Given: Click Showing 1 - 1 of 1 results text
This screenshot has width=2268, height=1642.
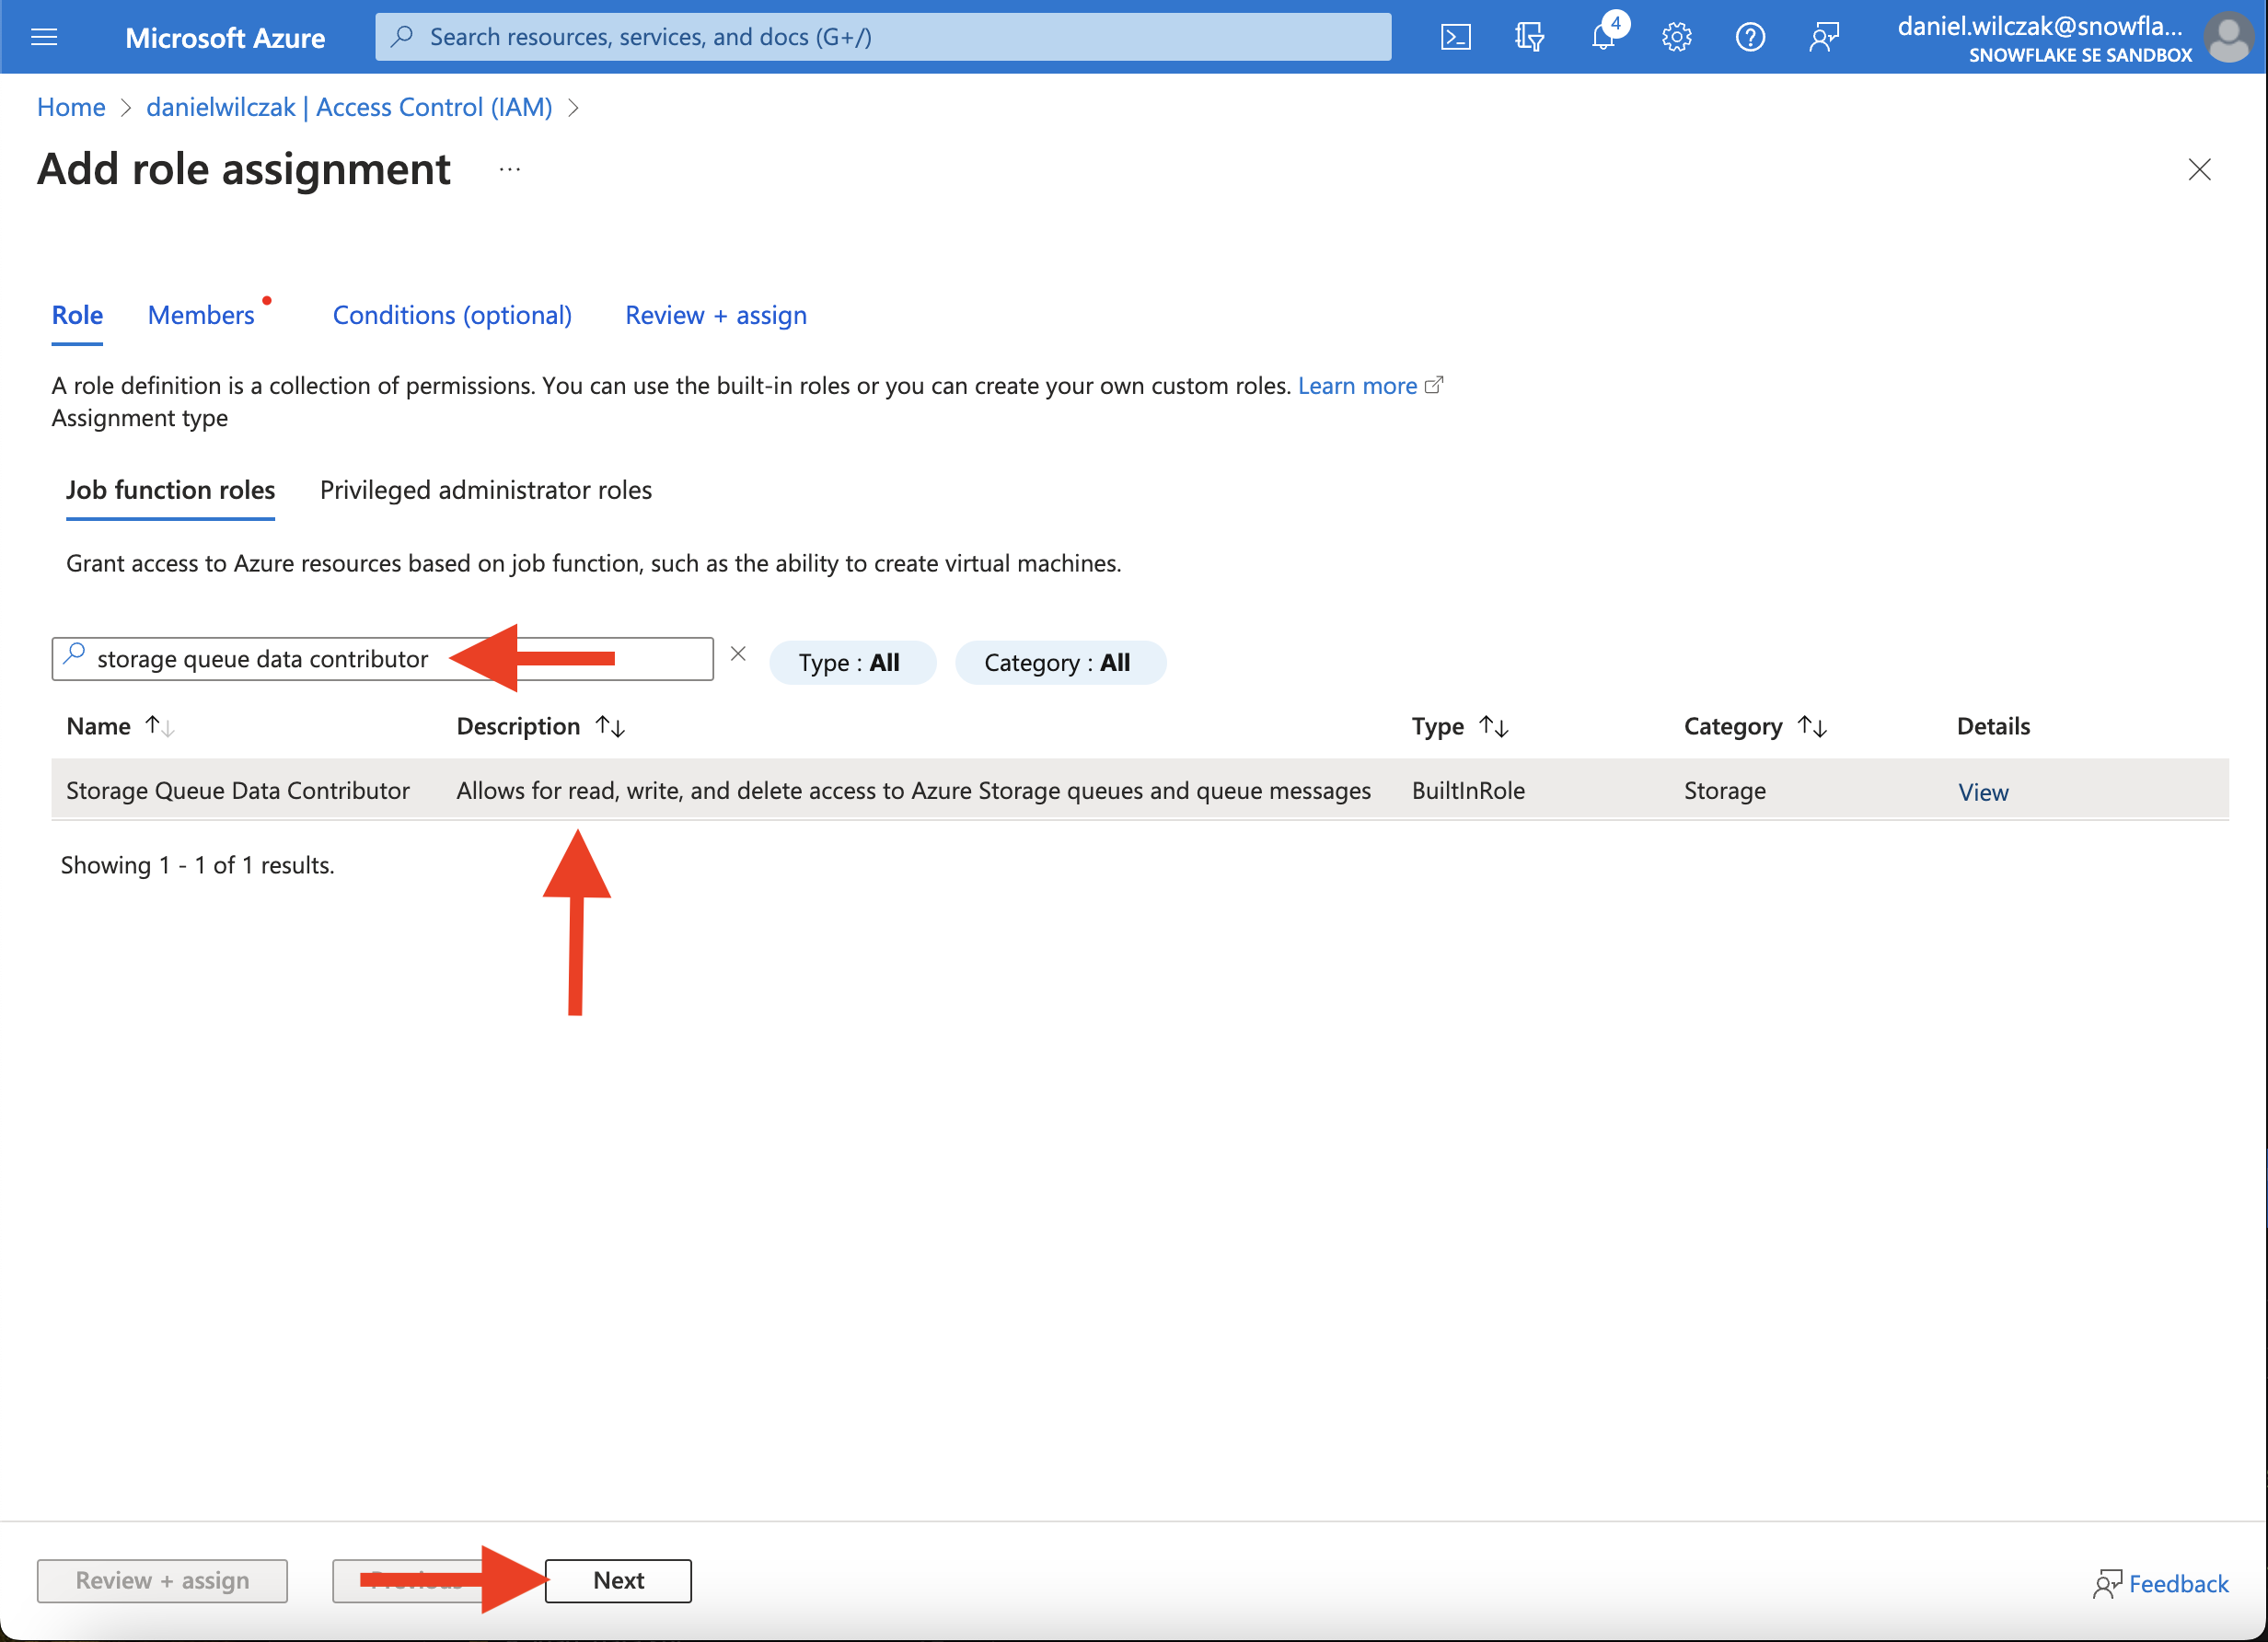Looking at the screenshot, I should [x=198, y=865].
